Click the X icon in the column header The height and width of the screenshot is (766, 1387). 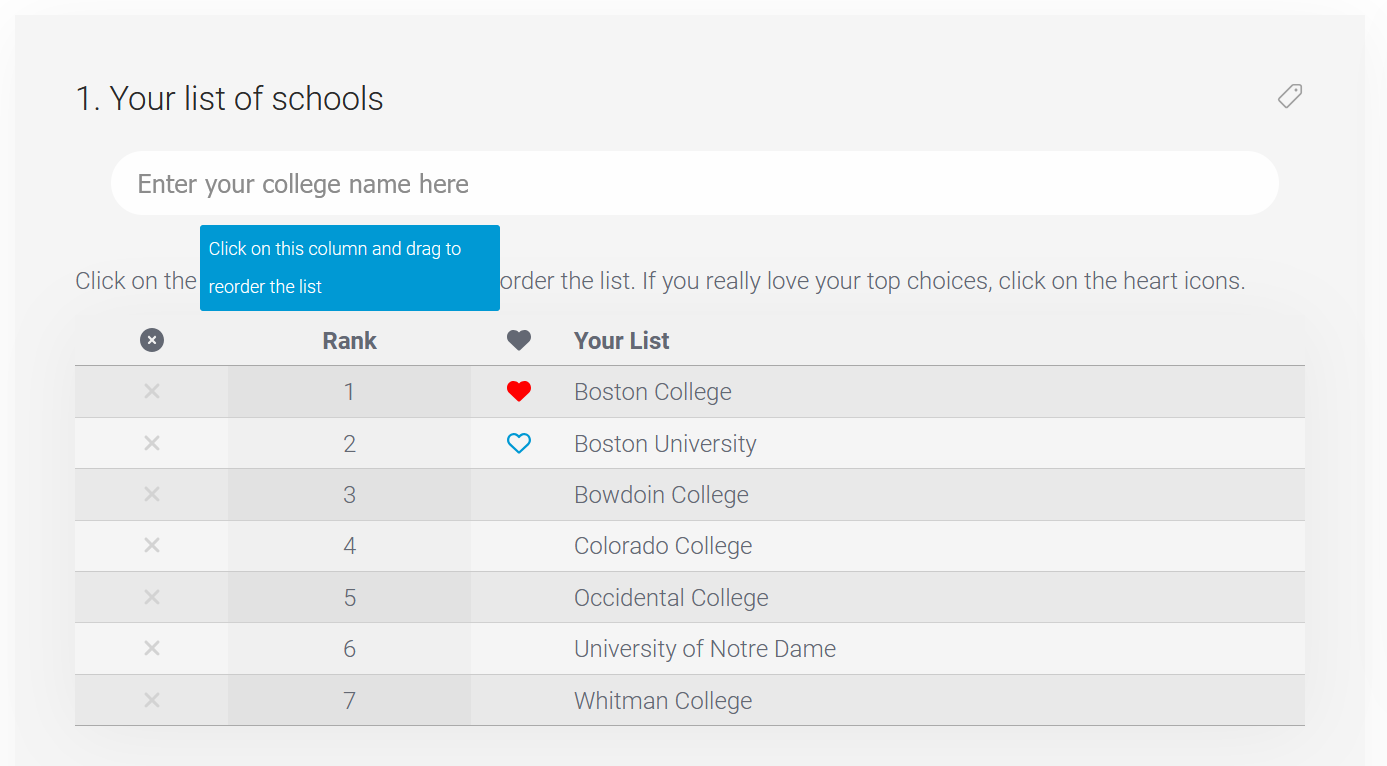(x=151, y=340)
